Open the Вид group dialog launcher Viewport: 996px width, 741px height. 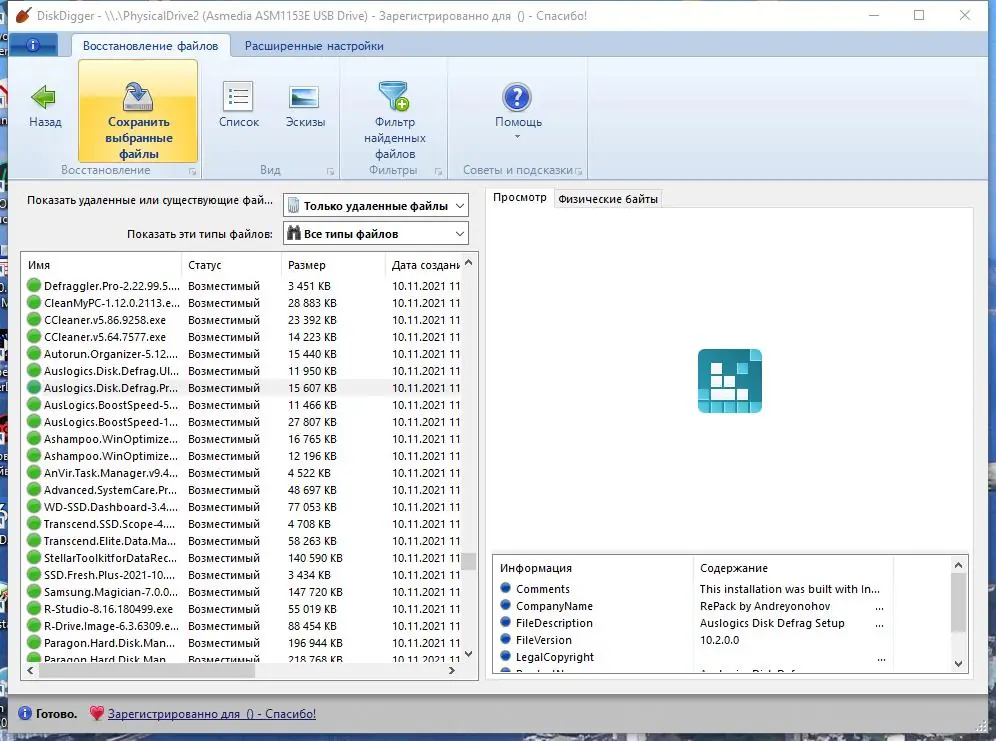[x=330, y=171]
